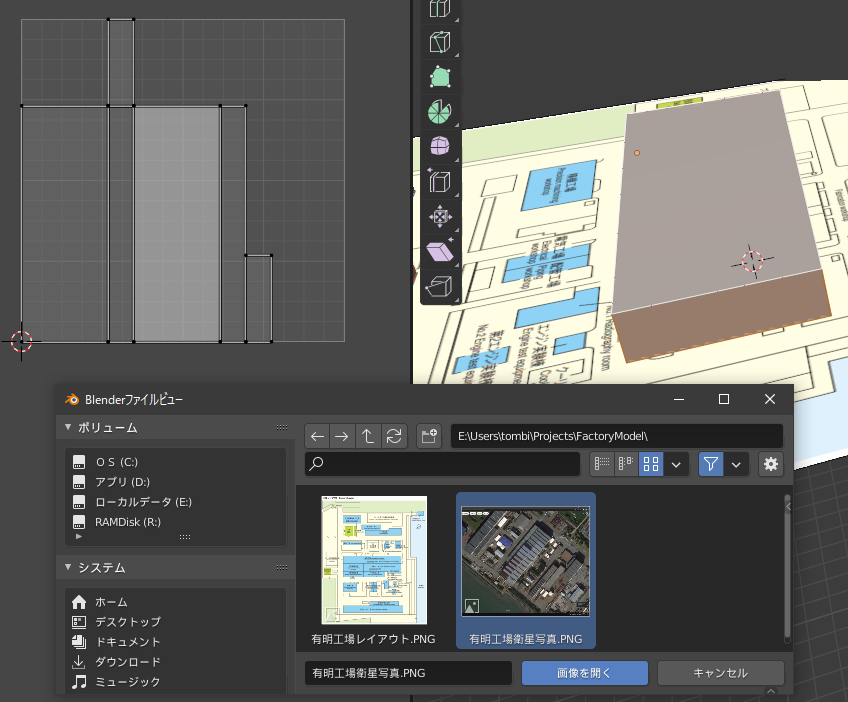848x702 pixels.
Task: Open the filter settings dropdown arrow
Action: [x=737, y=464]
